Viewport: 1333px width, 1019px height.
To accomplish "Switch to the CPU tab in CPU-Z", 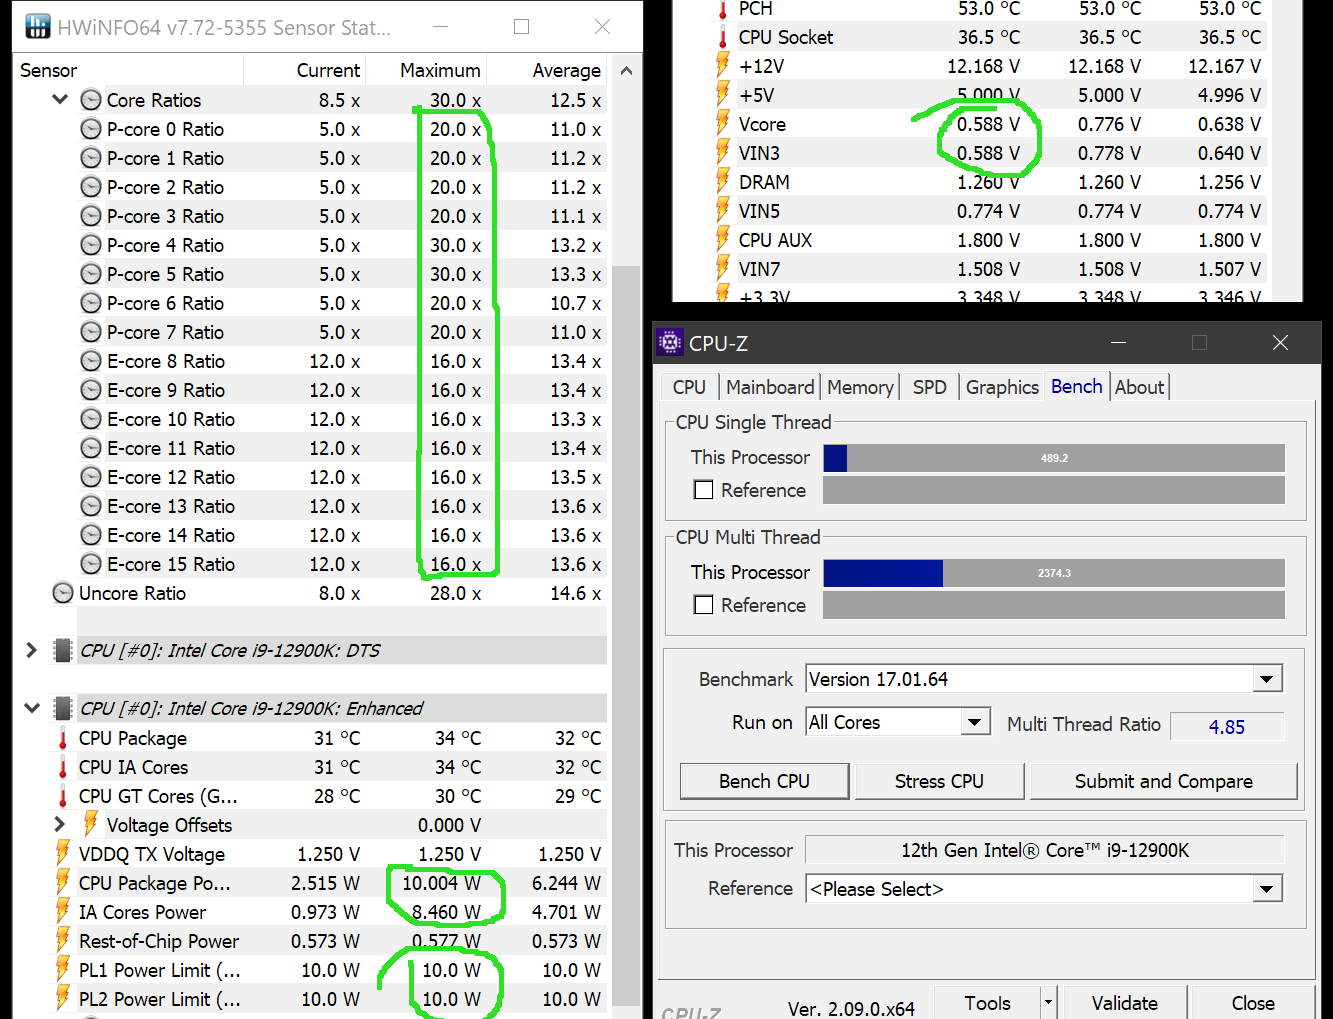I will pyautogui.click(x=689, y=387).
